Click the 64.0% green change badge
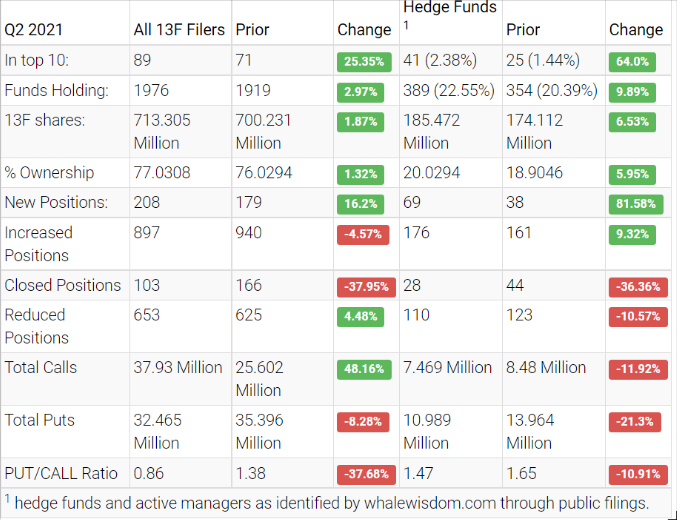This screenshot has width=677, height=520. 632,61
